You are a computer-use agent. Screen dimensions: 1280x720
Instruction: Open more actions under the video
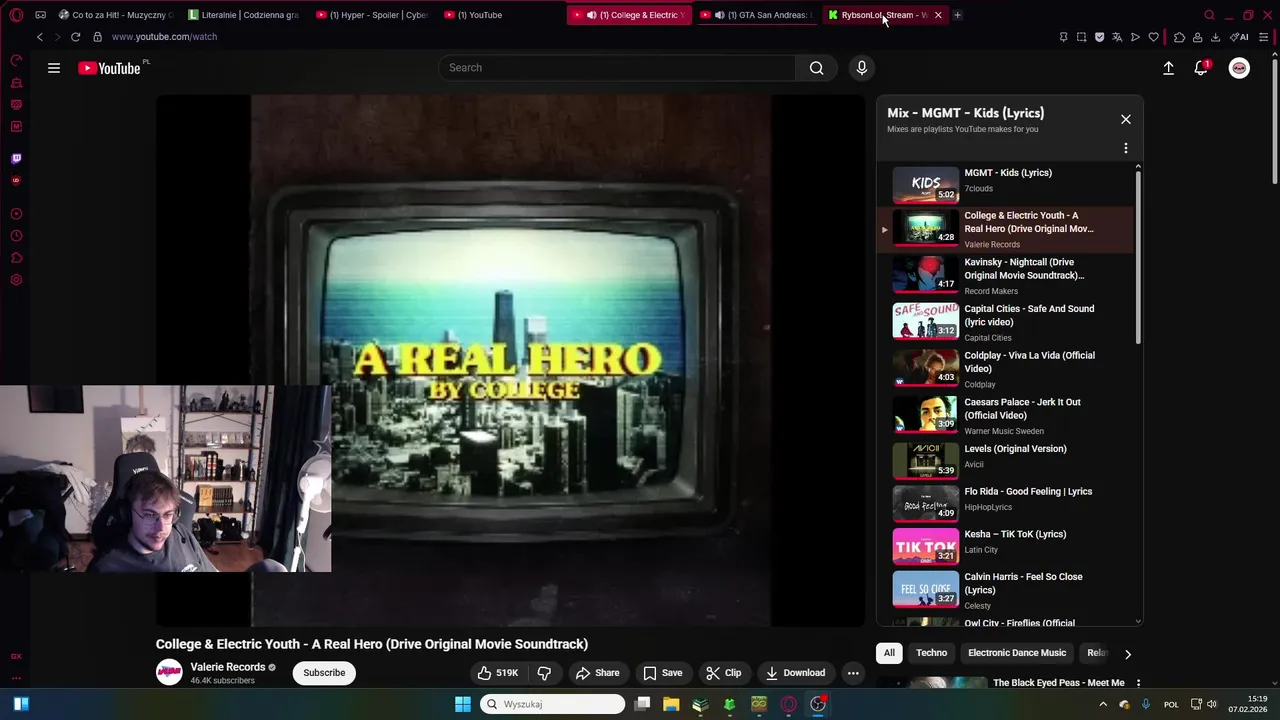[853, 673]
